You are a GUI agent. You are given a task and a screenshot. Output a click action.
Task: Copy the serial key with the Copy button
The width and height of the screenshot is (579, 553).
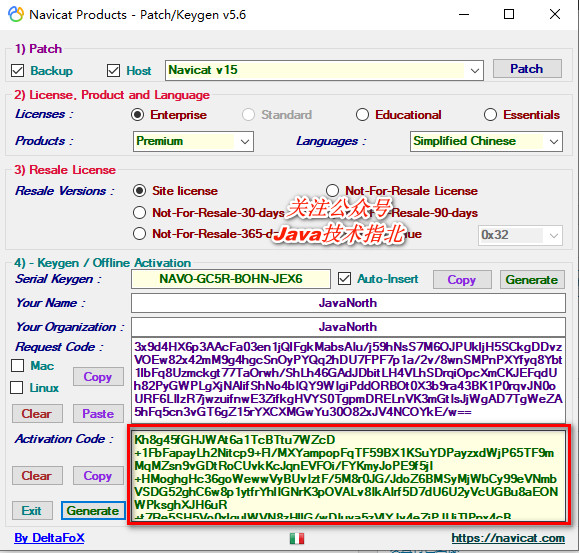(462, 279)
